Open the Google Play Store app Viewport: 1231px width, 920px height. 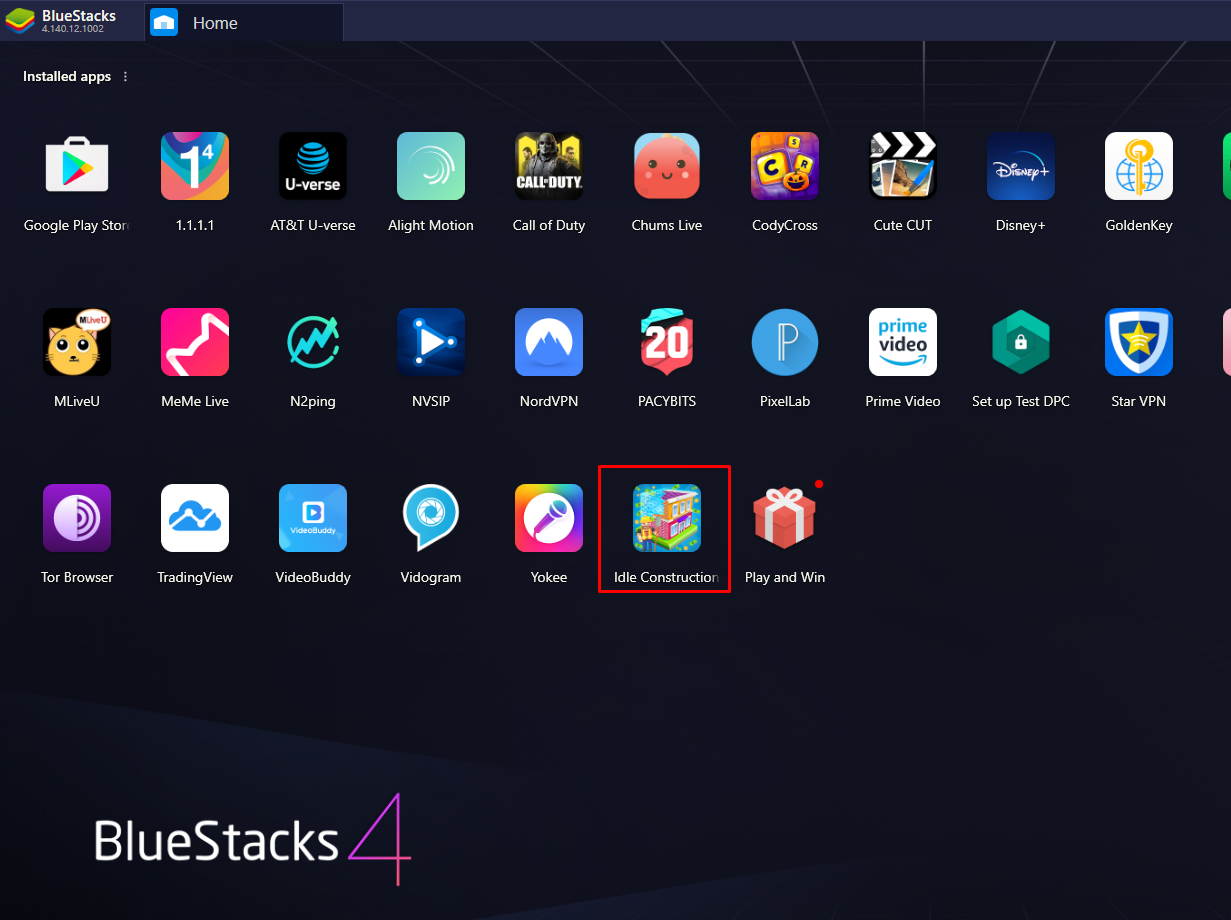click(77, 166)
